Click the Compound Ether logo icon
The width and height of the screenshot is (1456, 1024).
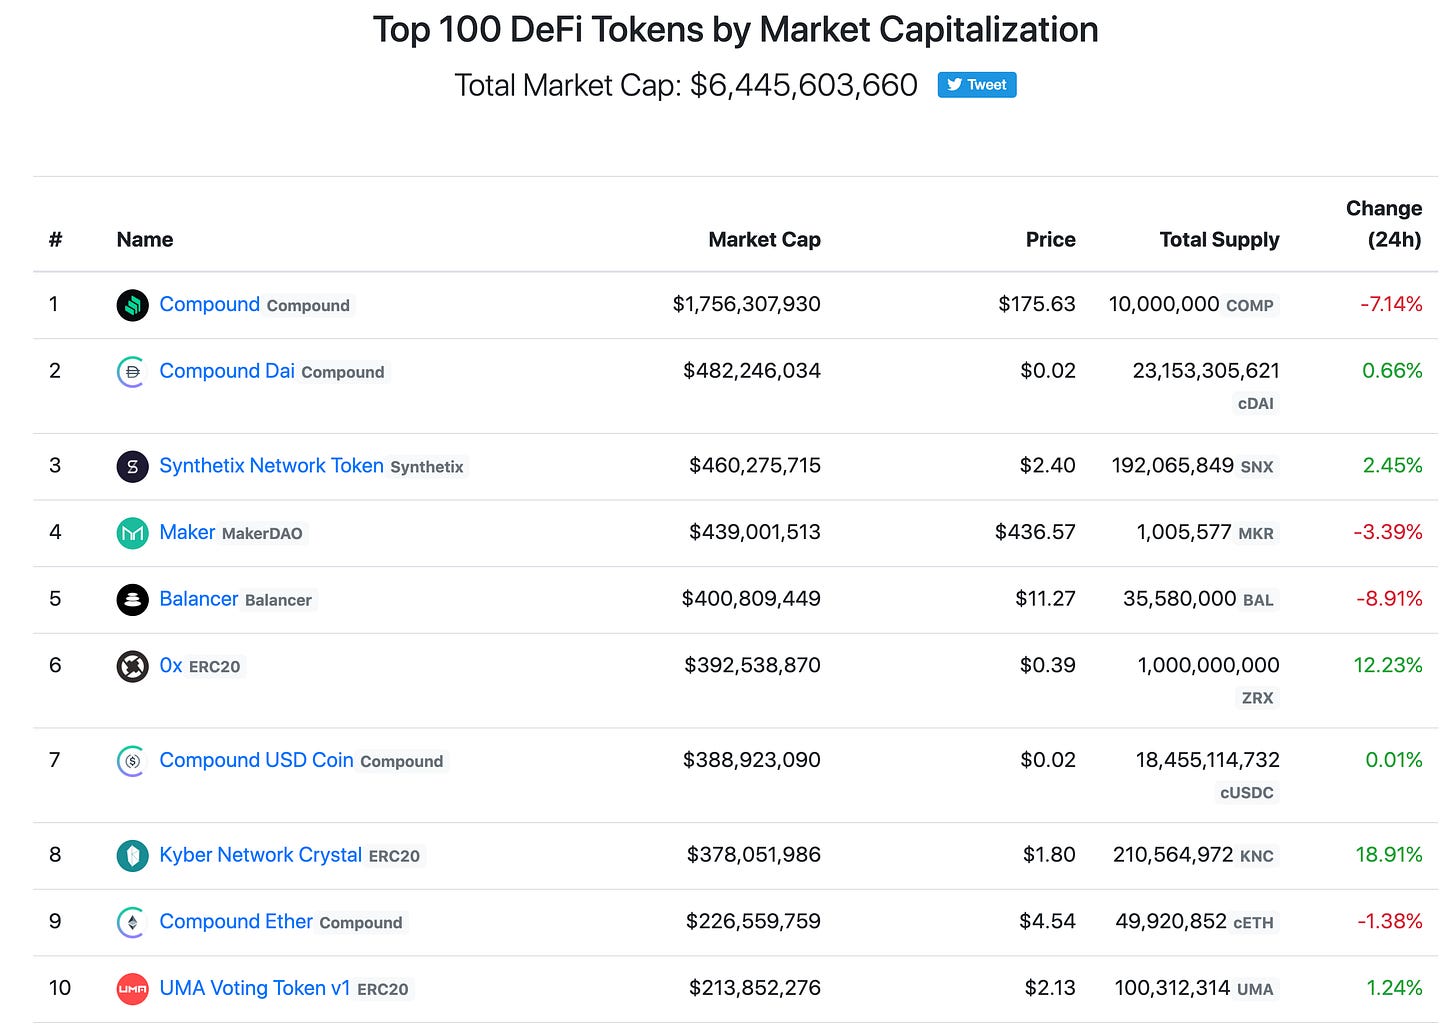132,922
